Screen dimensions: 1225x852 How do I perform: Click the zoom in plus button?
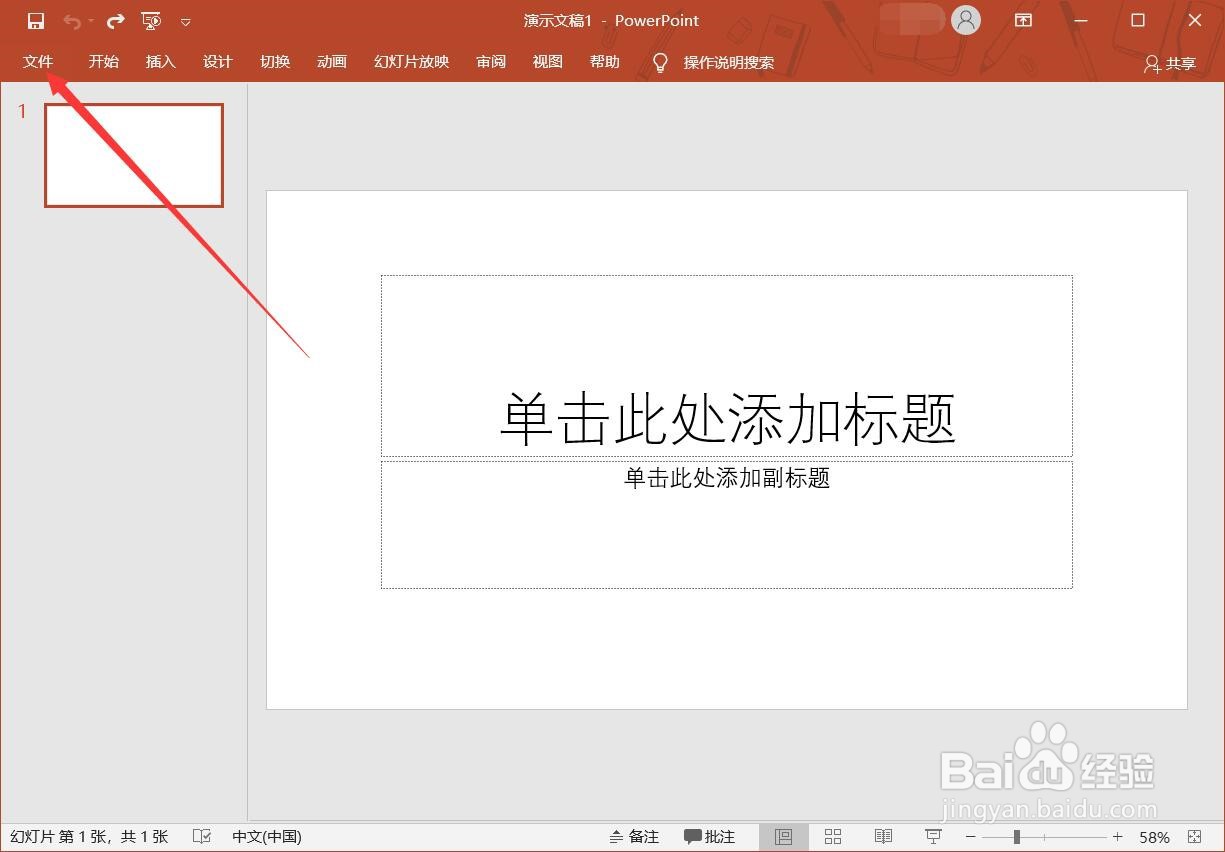tap(1117, 837)
